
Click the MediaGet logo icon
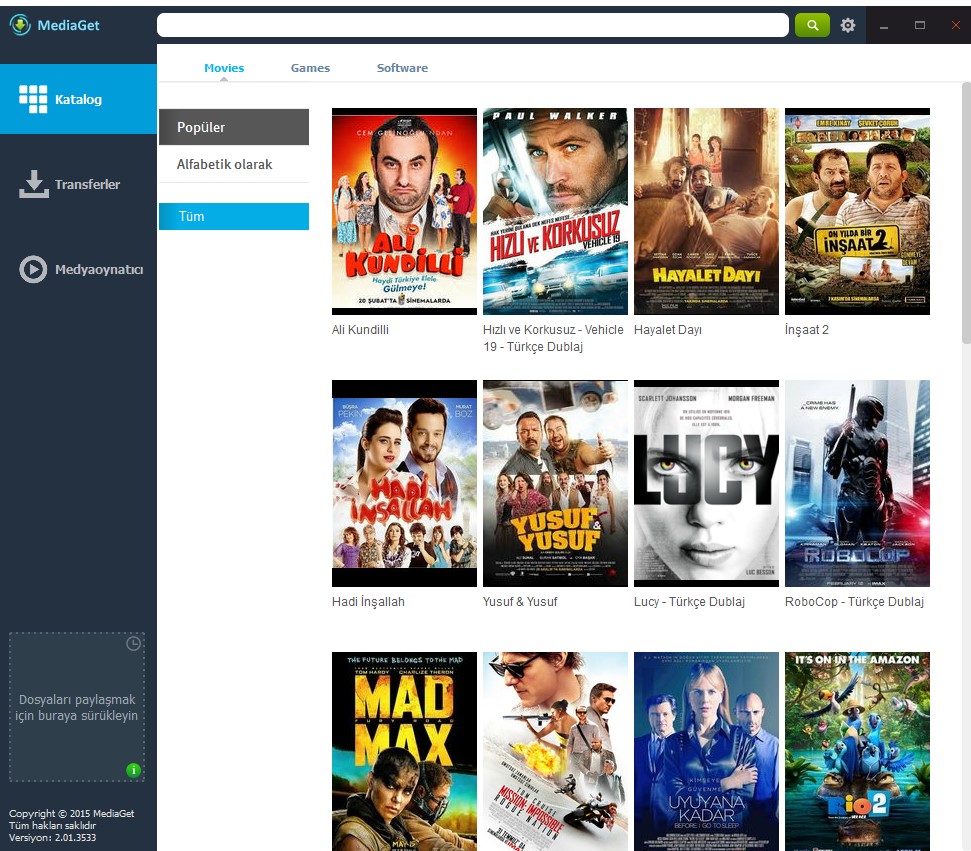[20, 25]
